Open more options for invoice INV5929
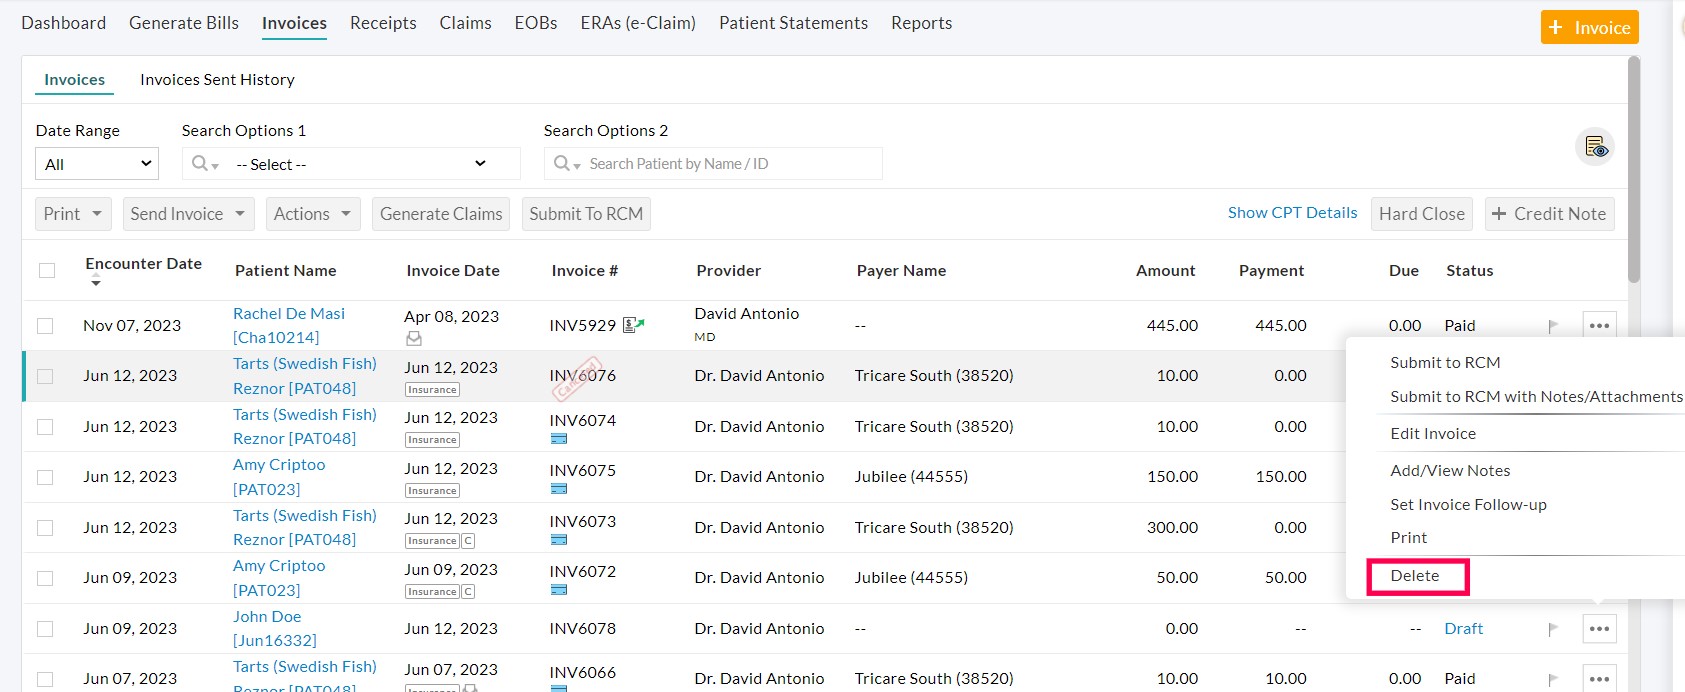Viewport: 1685px width, 692px height. 1599,326
